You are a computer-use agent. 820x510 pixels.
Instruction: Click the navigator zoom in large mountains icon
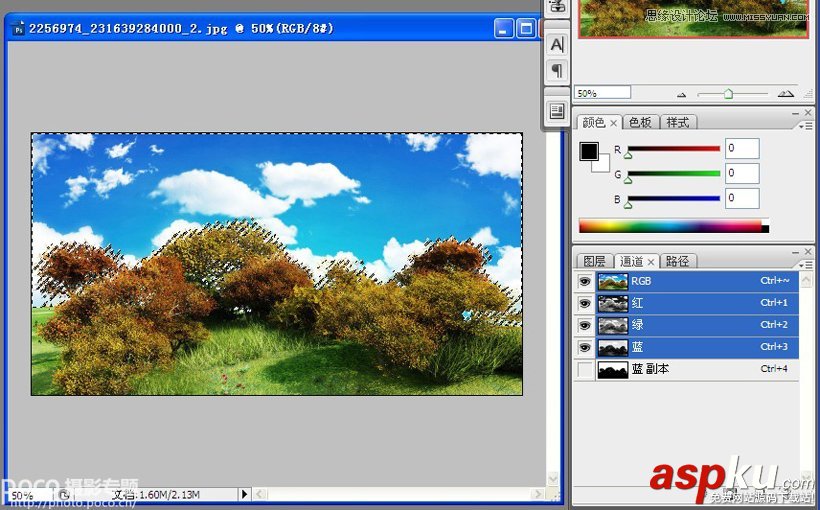pyautogui.click(x=785, y=94)
